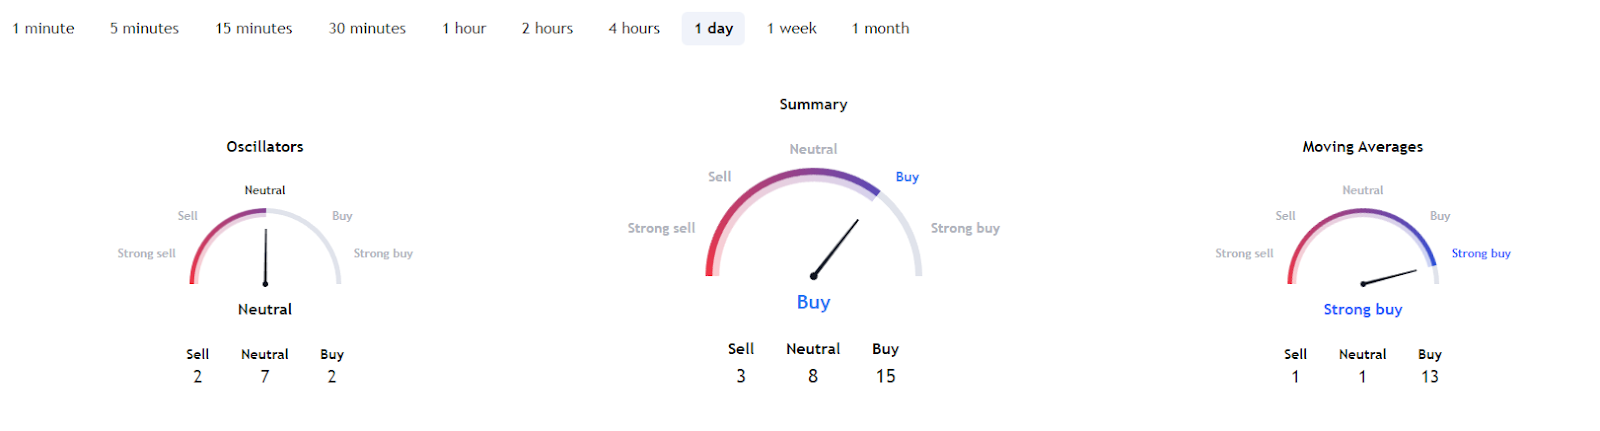Click the Moving Averages gauge heading
The height and width of the screenshot is (431, 1600).
[x=1362, y=147]
